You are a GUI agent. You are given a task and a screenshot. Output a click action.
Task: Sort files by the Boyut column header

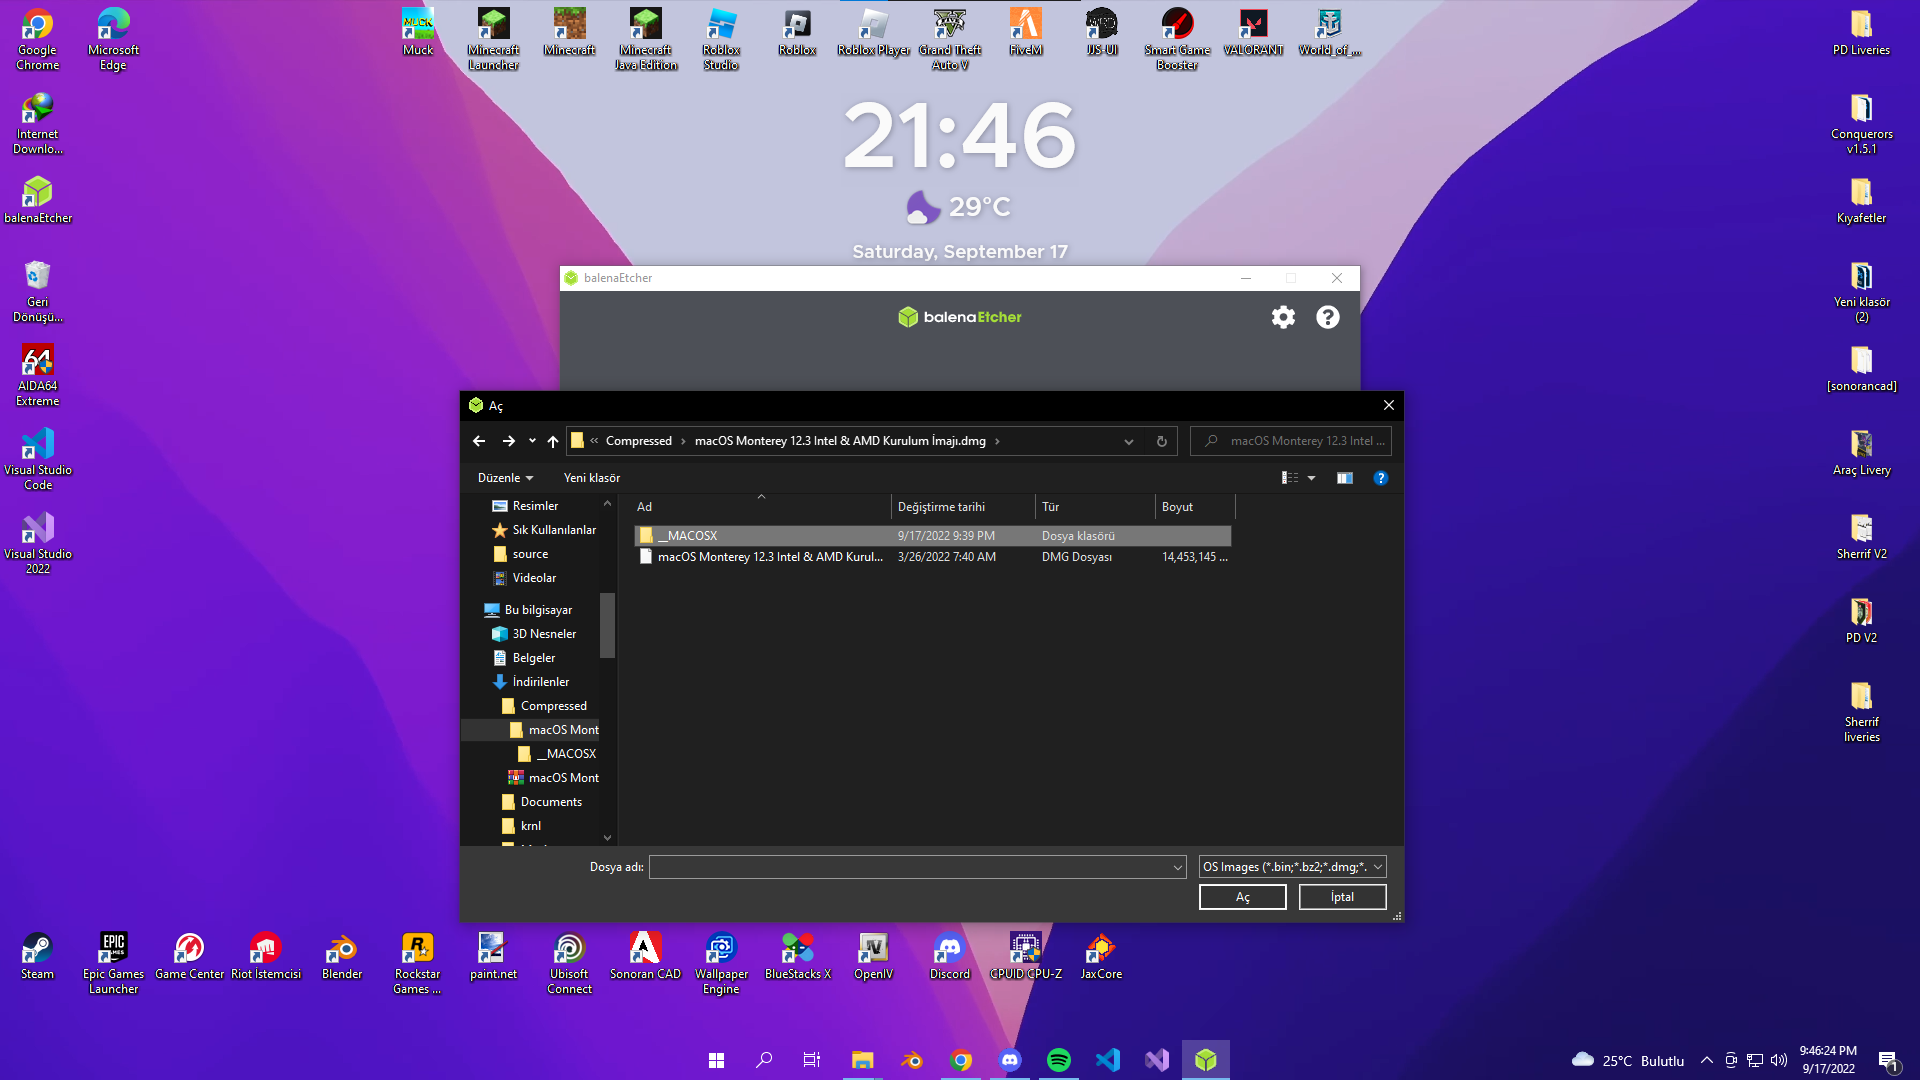pos(1177,507)
